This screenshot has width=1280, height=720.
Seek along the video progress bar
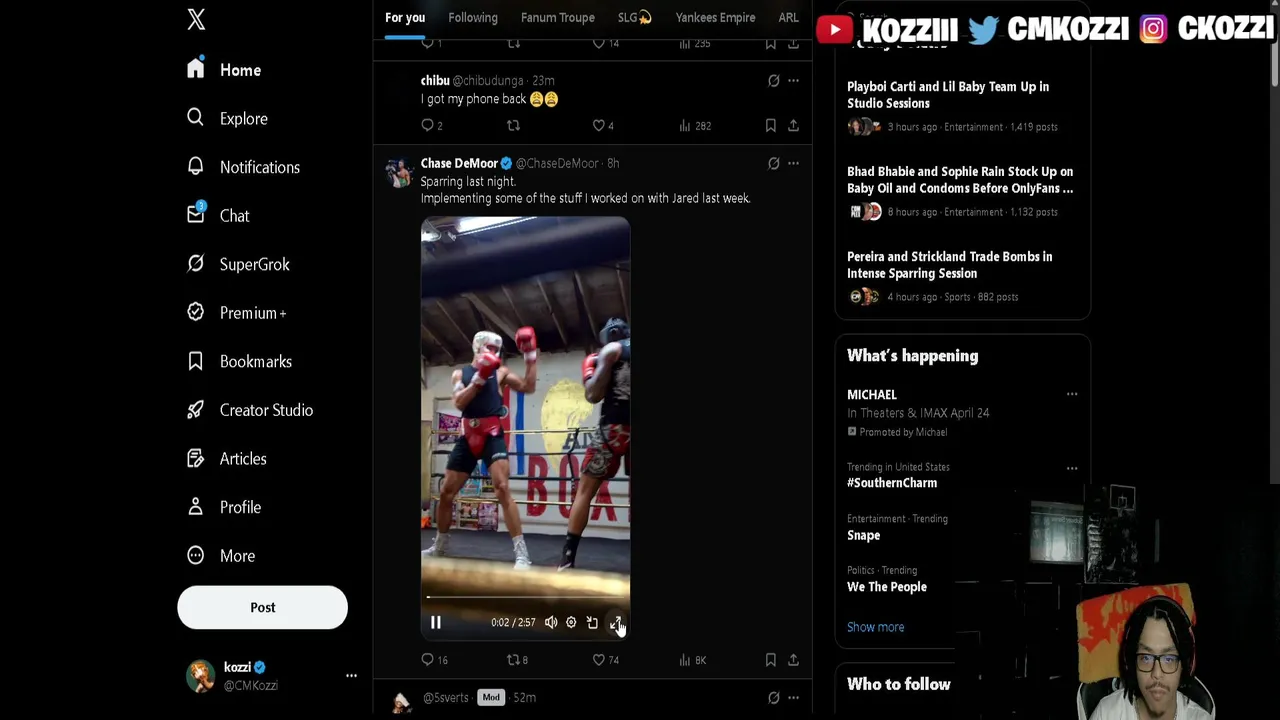pos(525,597)
